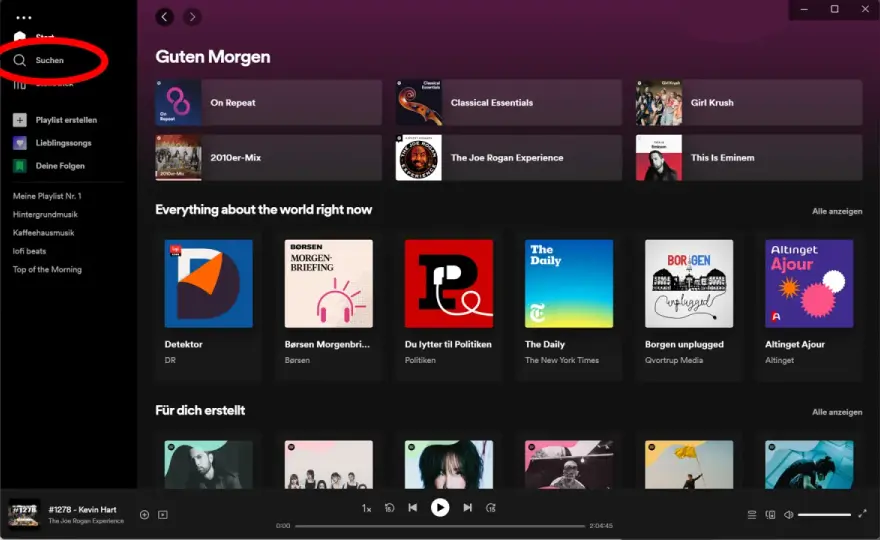Open the Kaffeehausmusik playlist
Image resolution: width=880 pixels, height=540 pixels.
coord(43,232)
